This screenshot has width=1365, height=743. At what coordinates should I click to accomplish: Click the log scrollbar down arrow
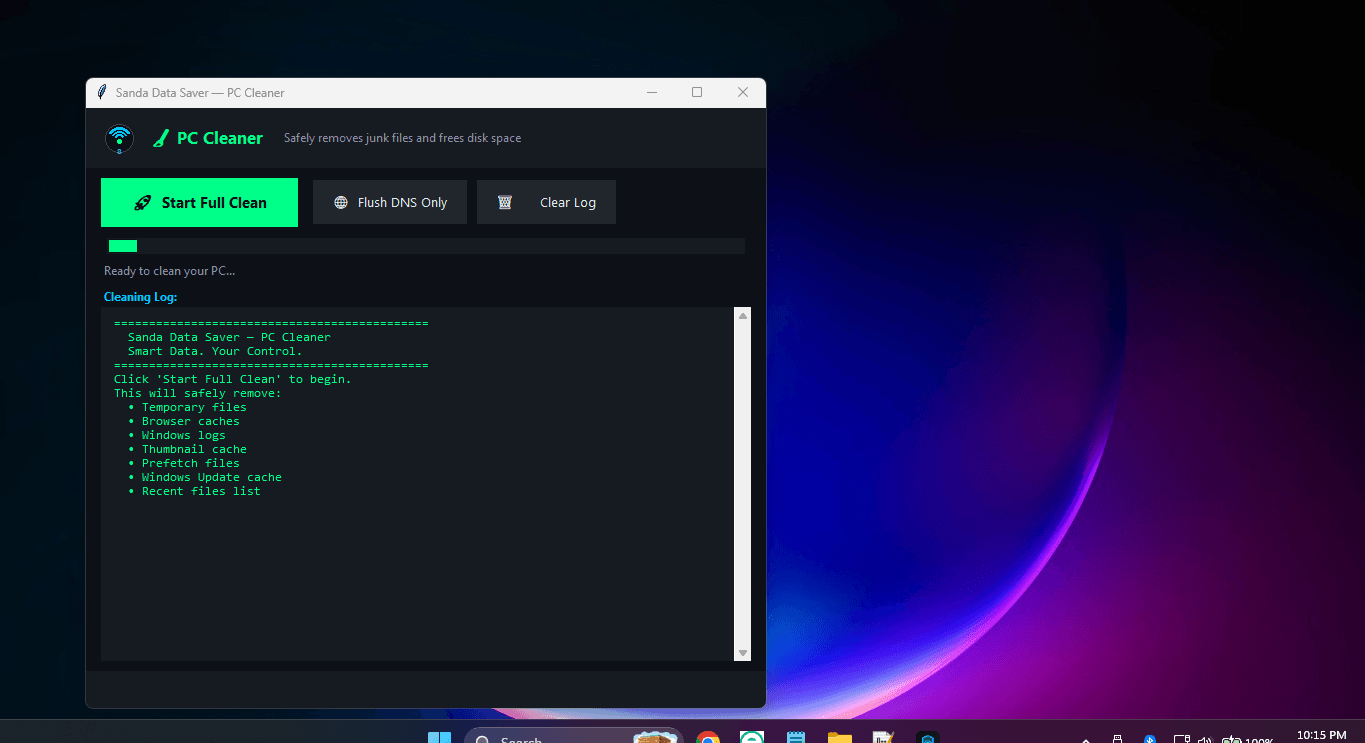[742, 653]
